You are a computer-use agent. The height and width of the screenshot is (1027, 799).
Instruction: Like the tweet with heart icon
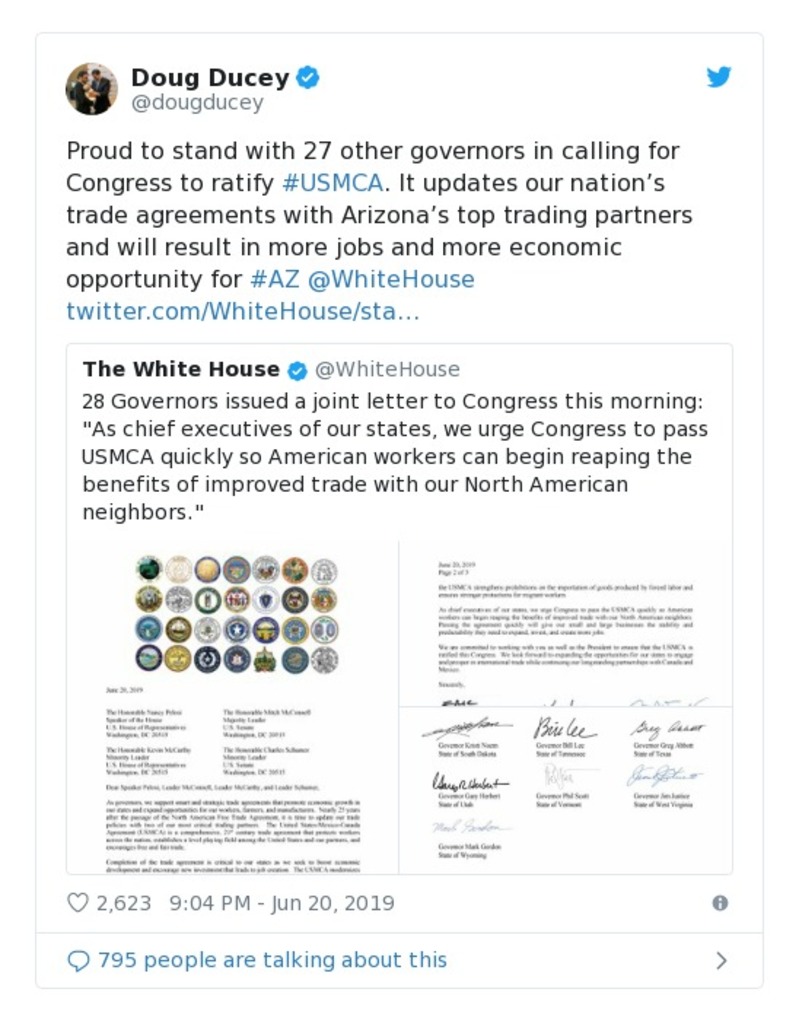(78, 903)
